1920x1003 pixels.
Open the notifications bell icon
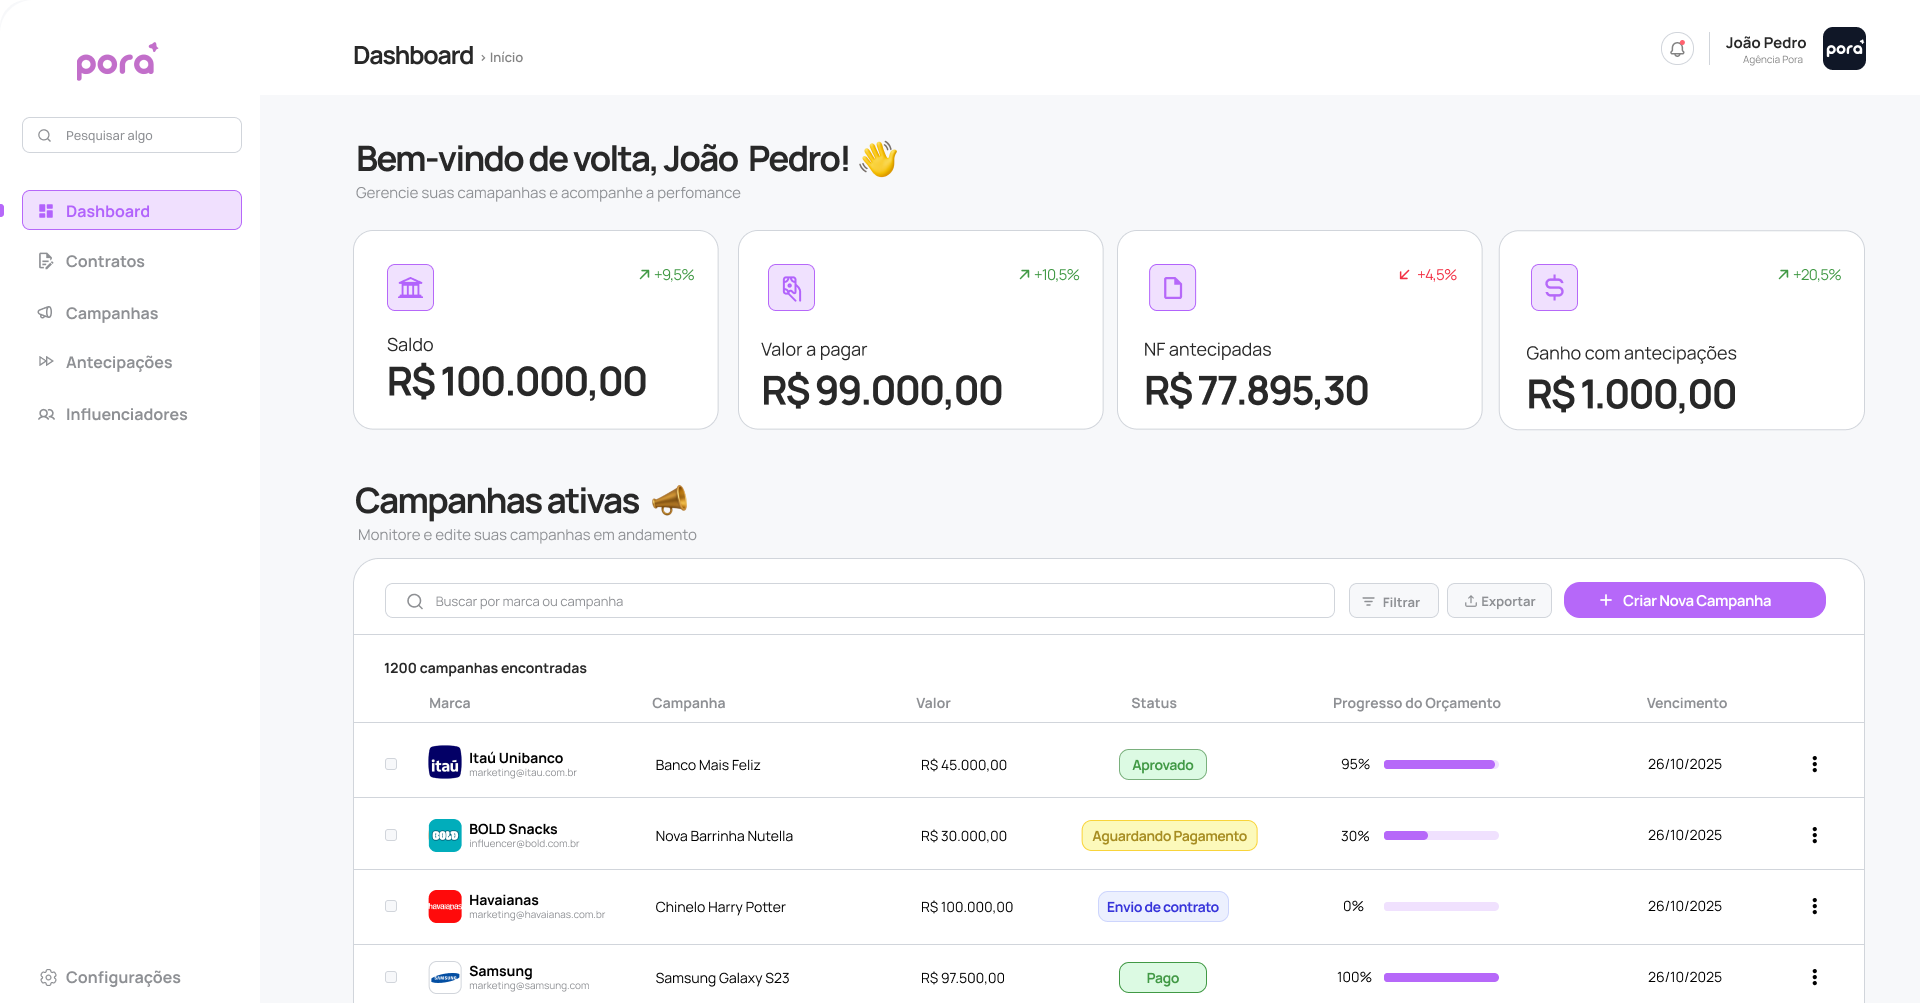tap(1677, 48)
